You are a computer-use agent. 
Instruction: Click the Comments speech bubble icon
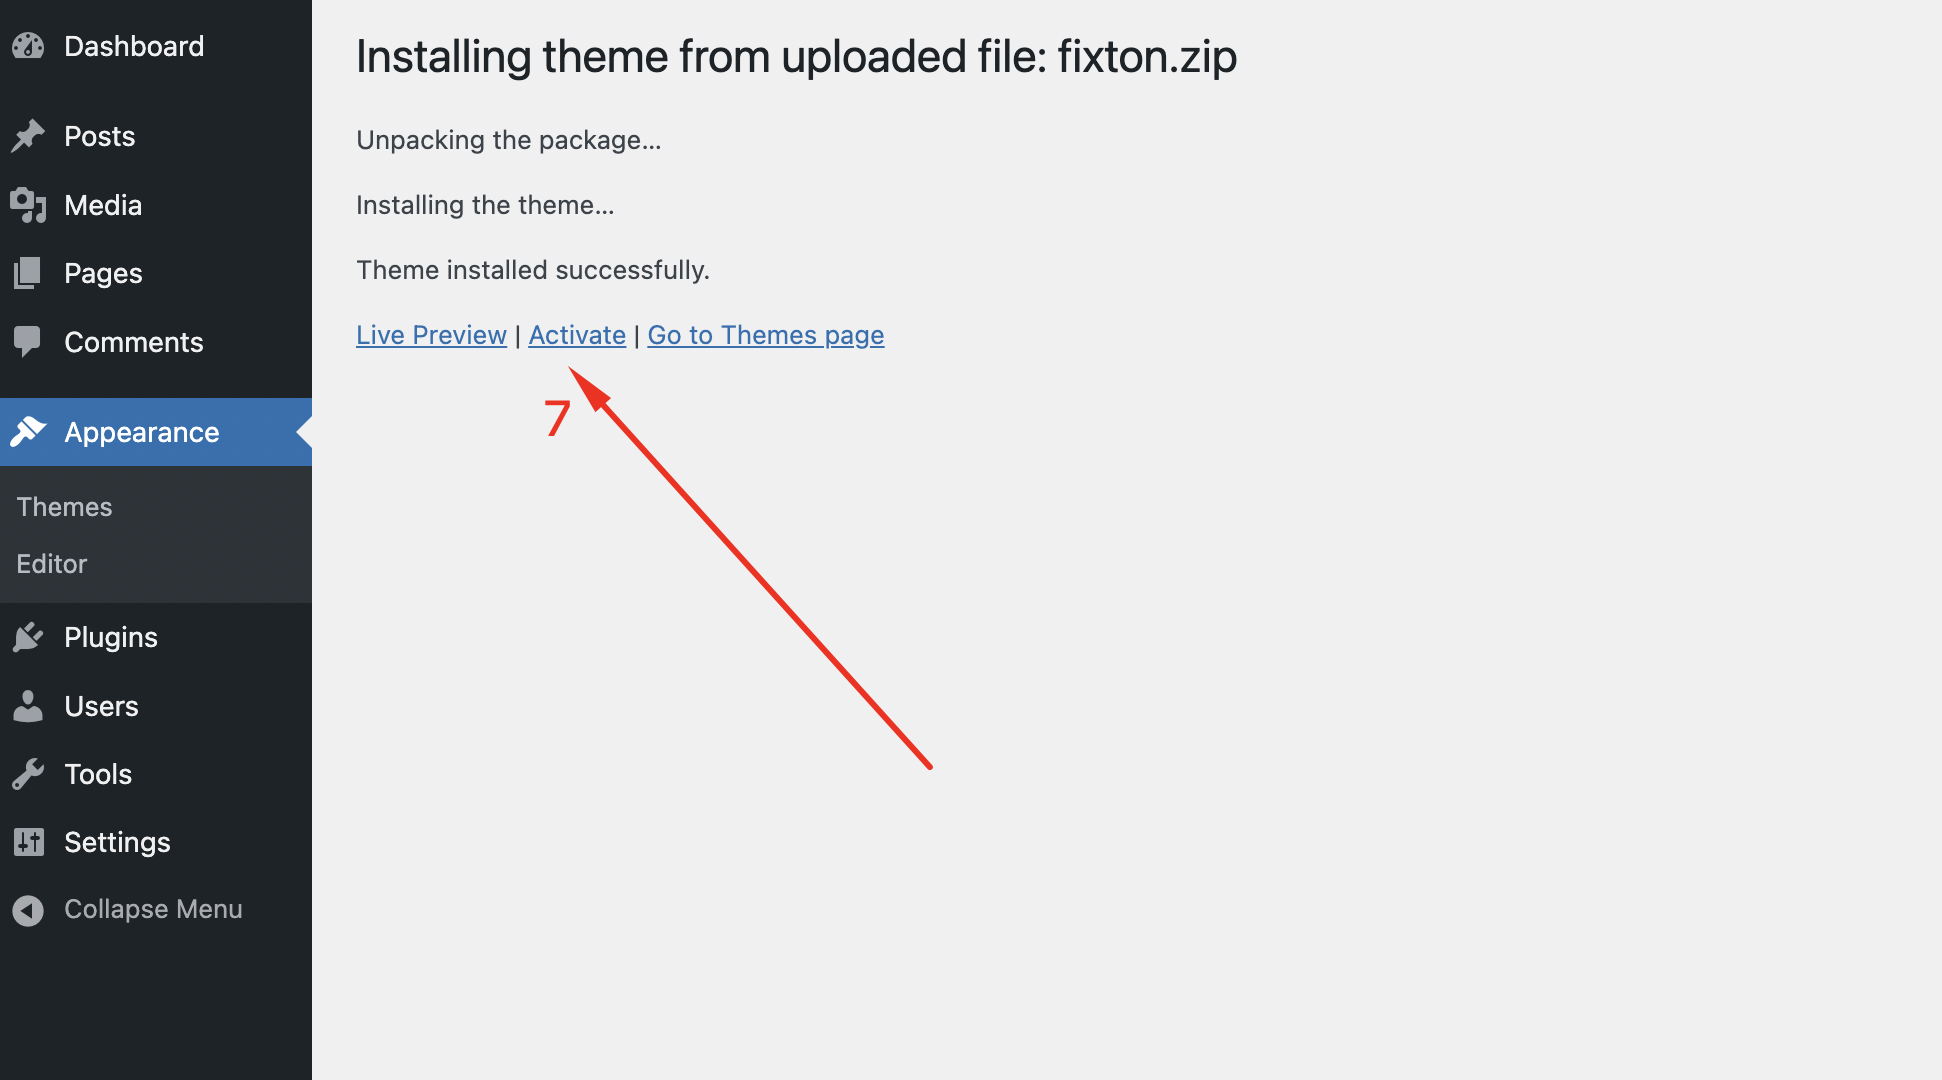[28, 342]
